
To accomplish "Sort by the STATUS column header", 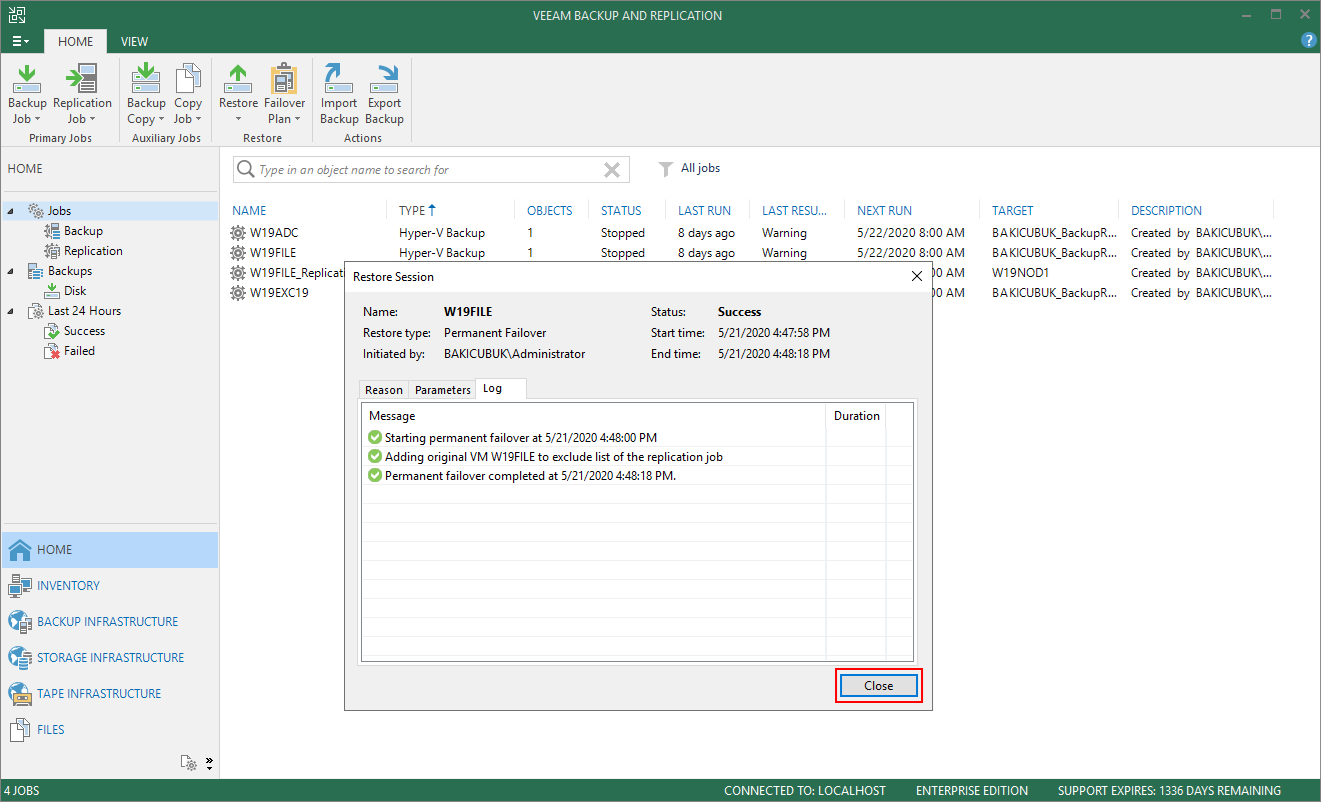I will pyautogui.click(x=621, y=211).
